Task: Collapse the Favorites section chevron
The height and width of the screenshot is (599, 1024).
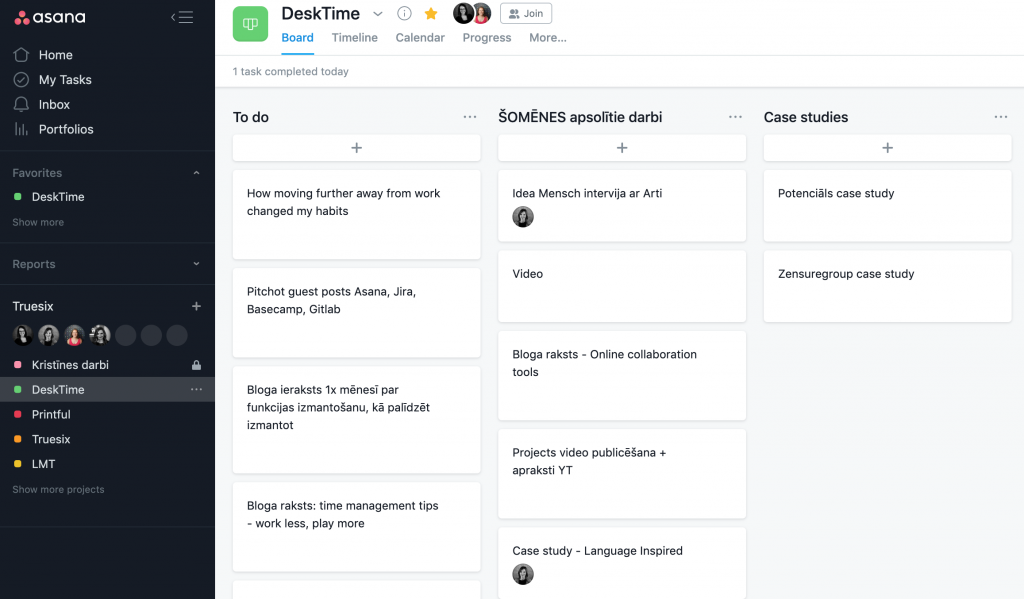Action: [196, 173]
